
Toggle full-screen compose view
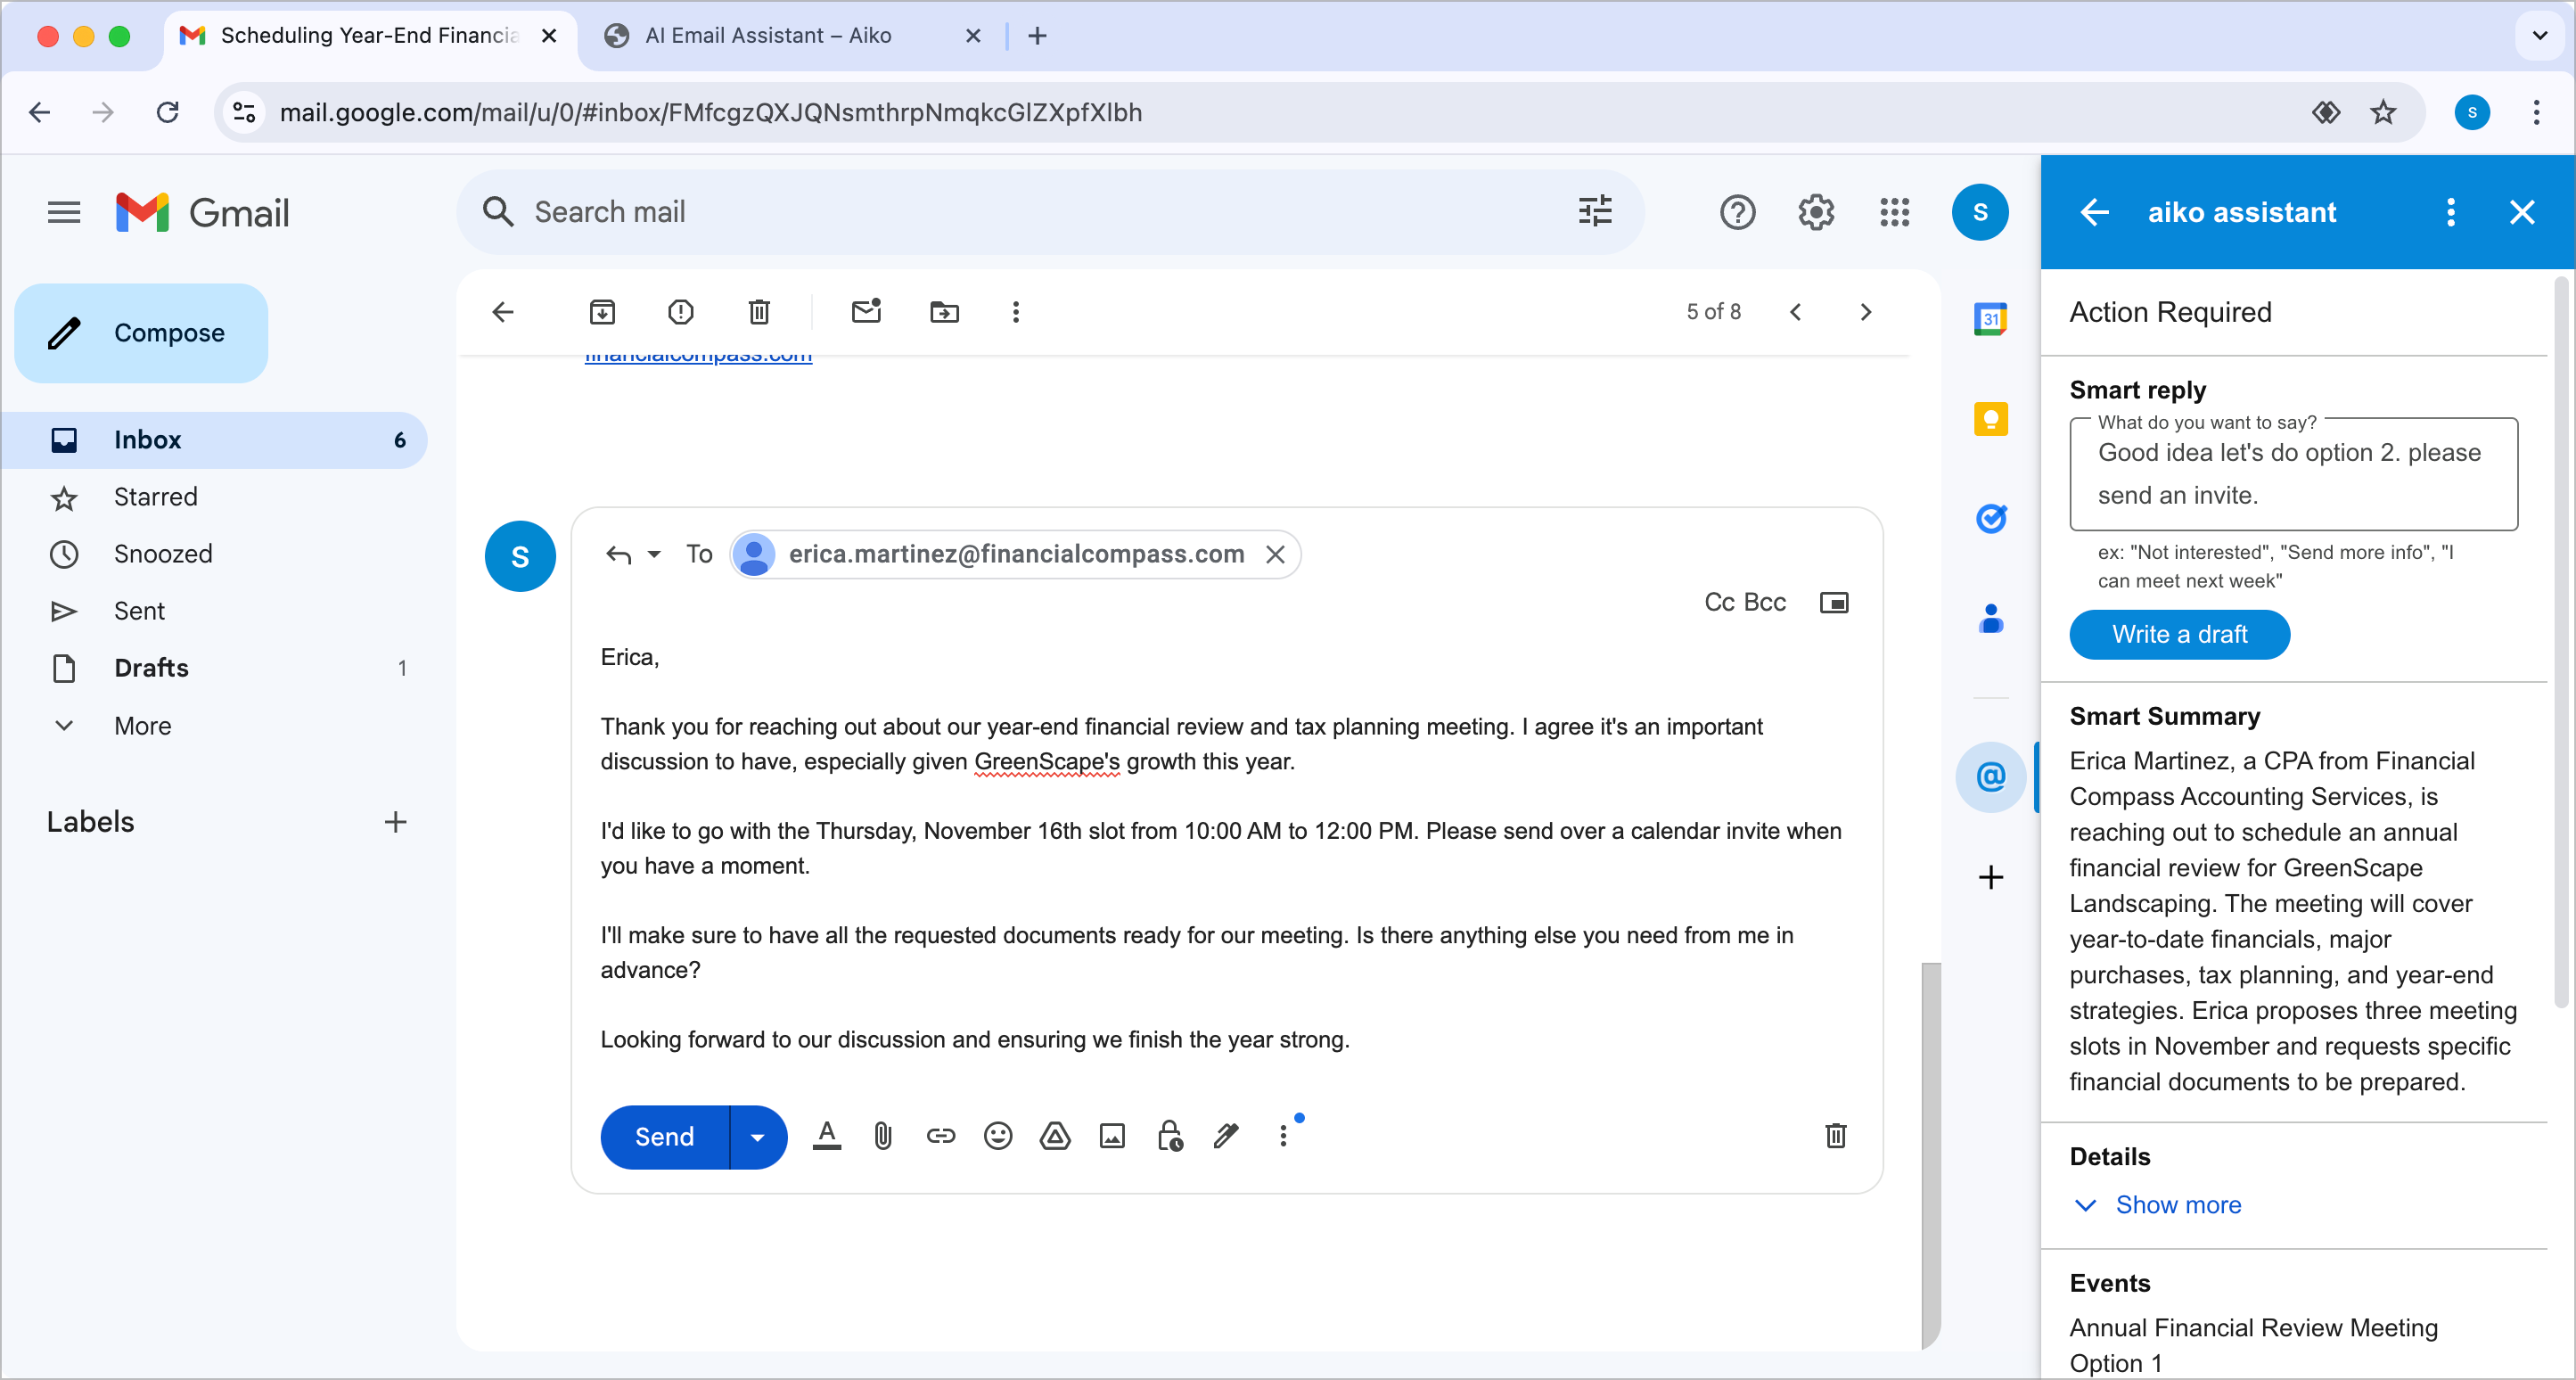1835,602
